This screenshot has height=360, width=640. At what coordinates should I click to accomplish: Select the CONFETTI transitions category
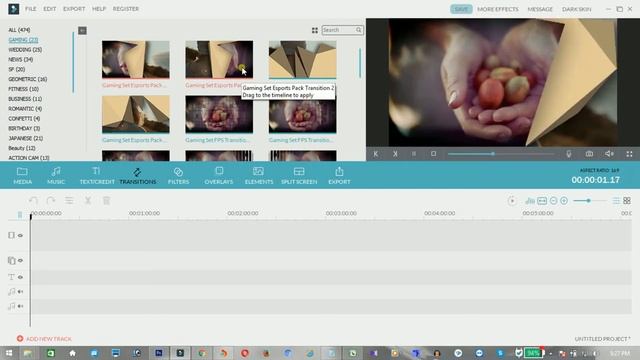pyautogui.click(x=24, y=118)
